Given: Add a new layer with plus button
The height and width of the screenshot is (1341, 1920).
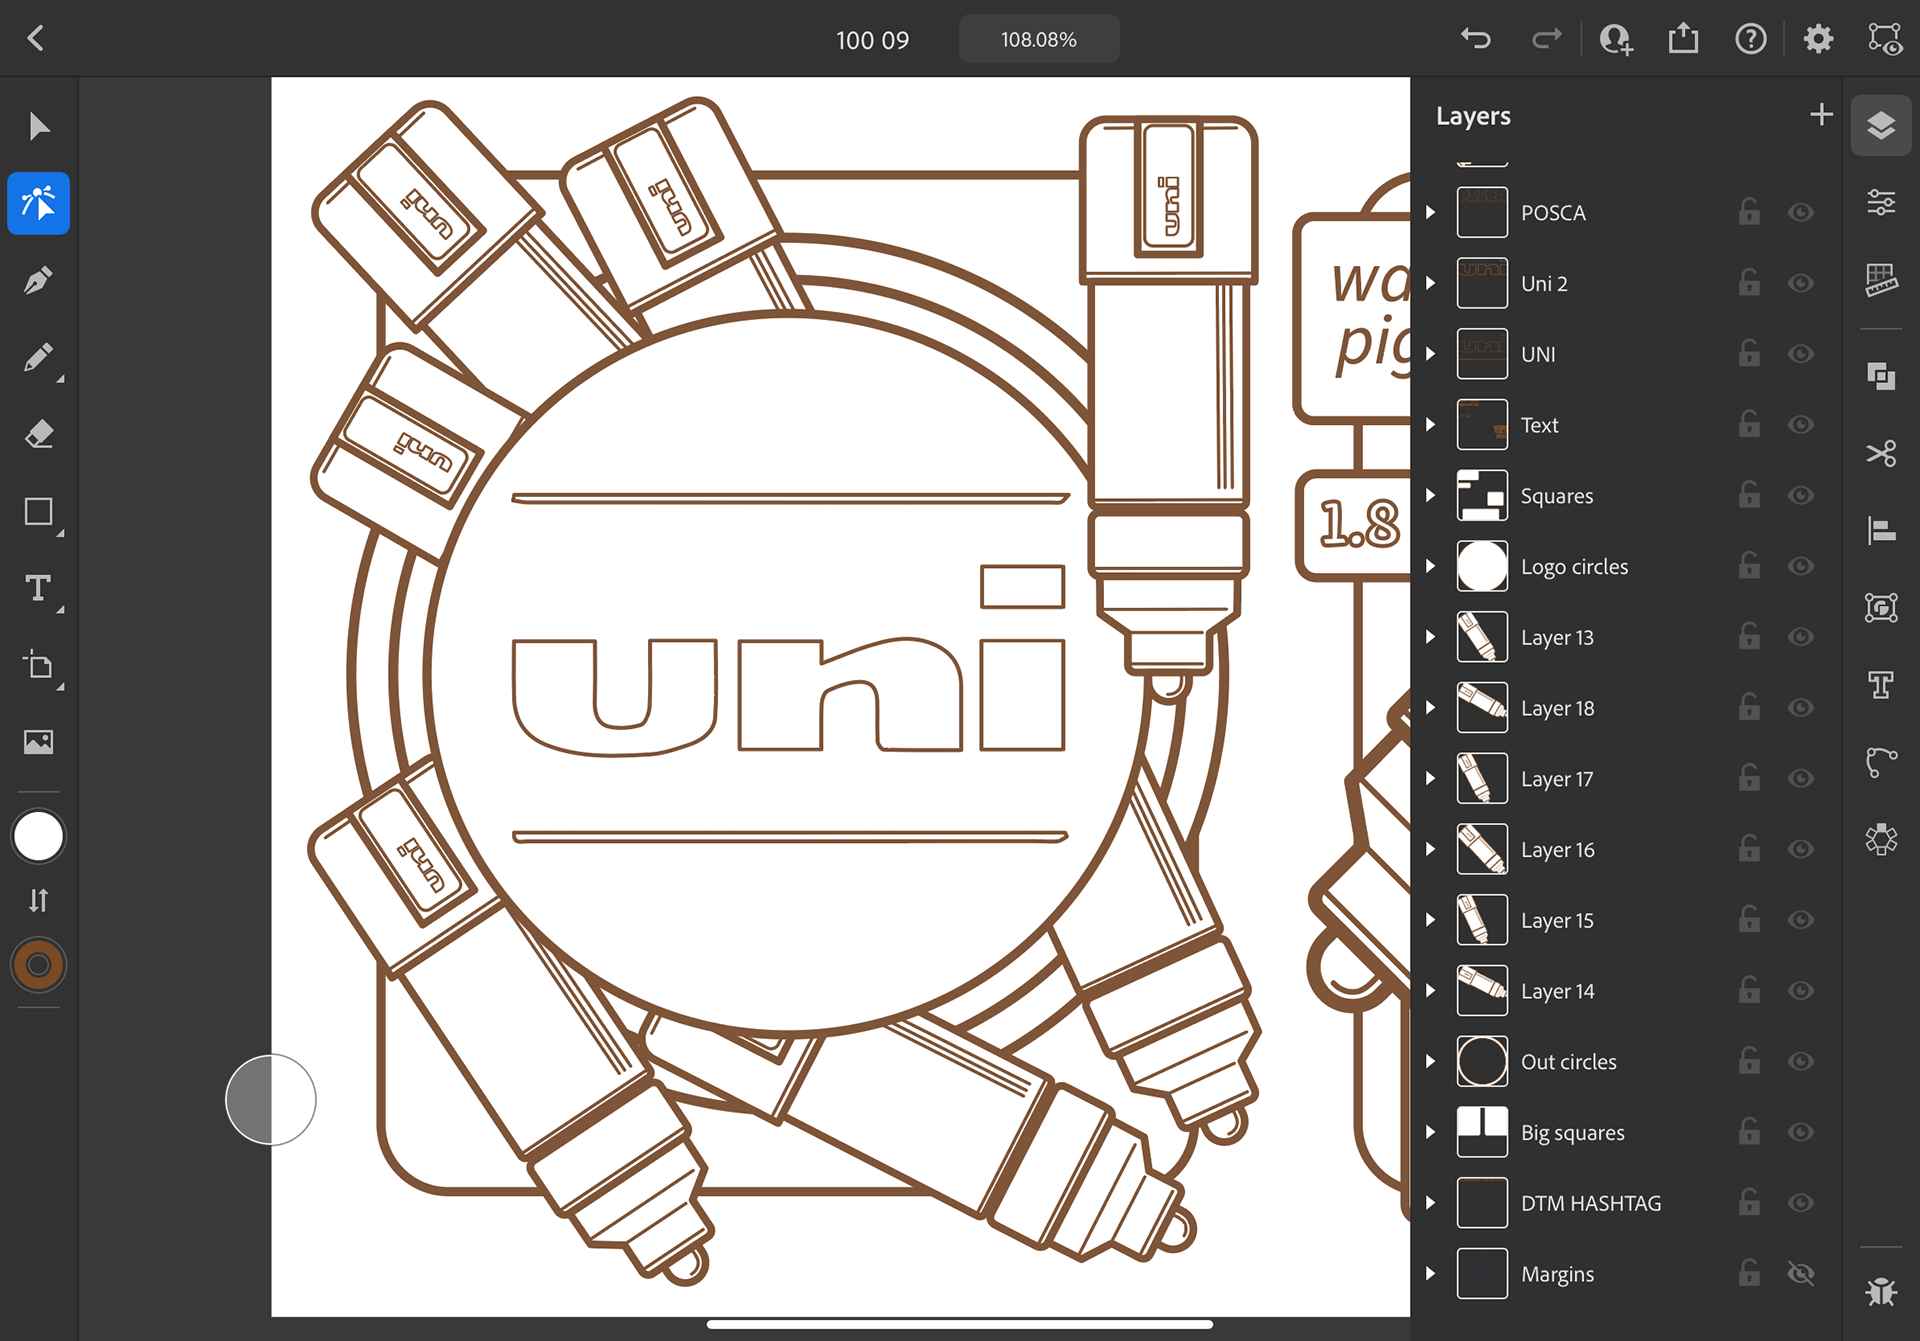Looking at the screenshot, I should coord(1821,115).
